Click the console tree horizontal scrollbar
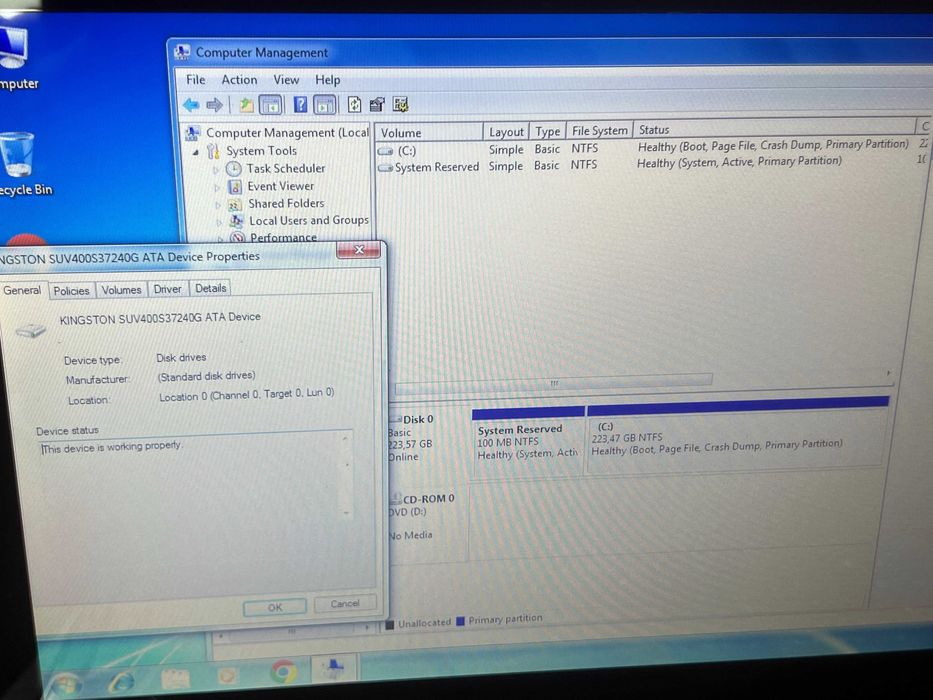Screen dimensions: 933x700 pyautogui.click(x=292, y=631)
